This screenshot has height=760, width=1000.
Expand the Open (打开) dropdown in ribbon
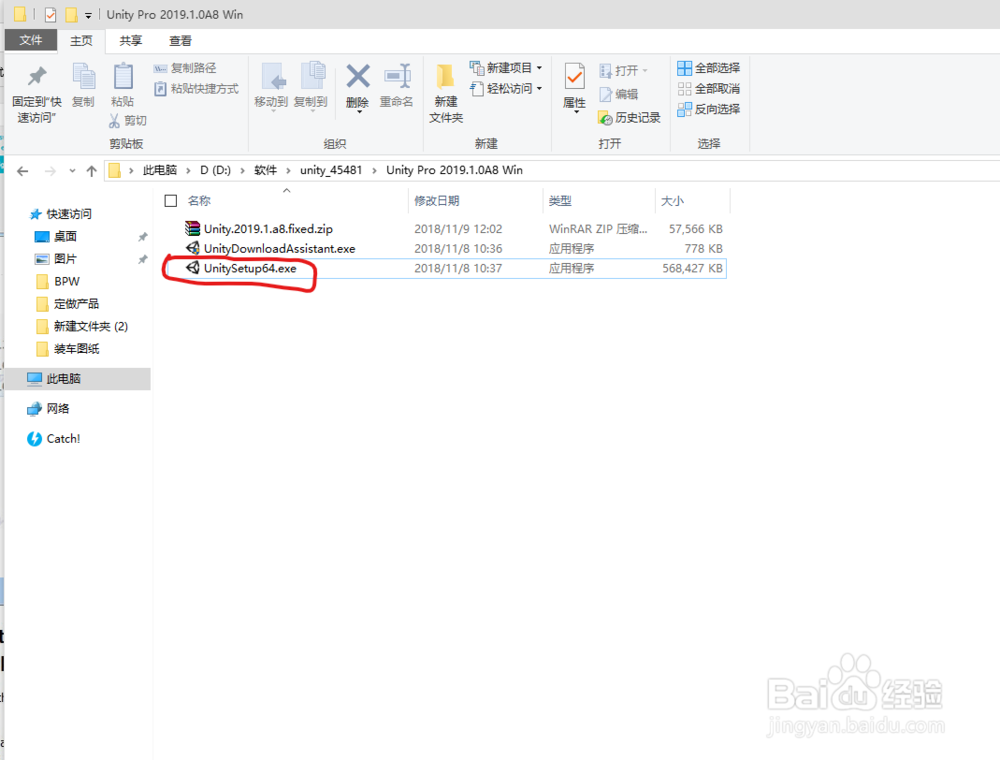[645, 71]
